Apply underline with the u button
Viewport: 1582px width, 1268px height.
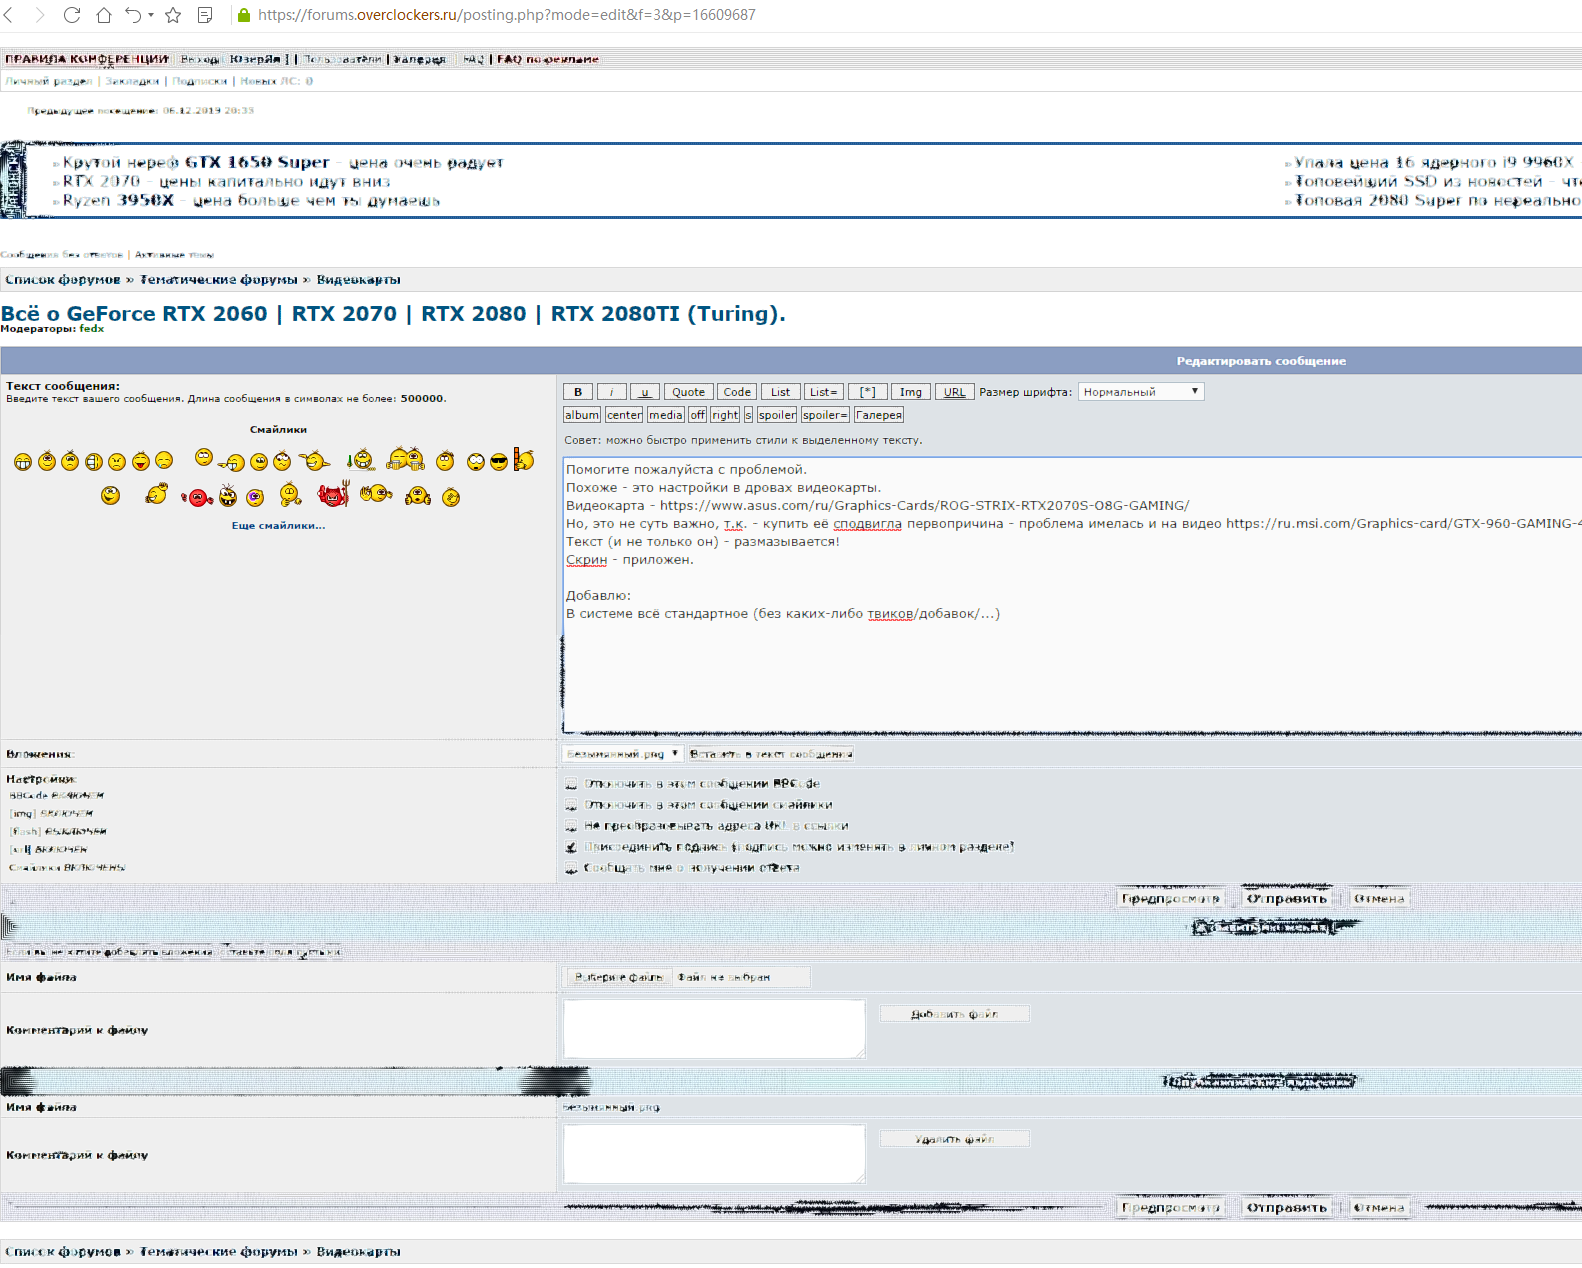click(644, 392)
